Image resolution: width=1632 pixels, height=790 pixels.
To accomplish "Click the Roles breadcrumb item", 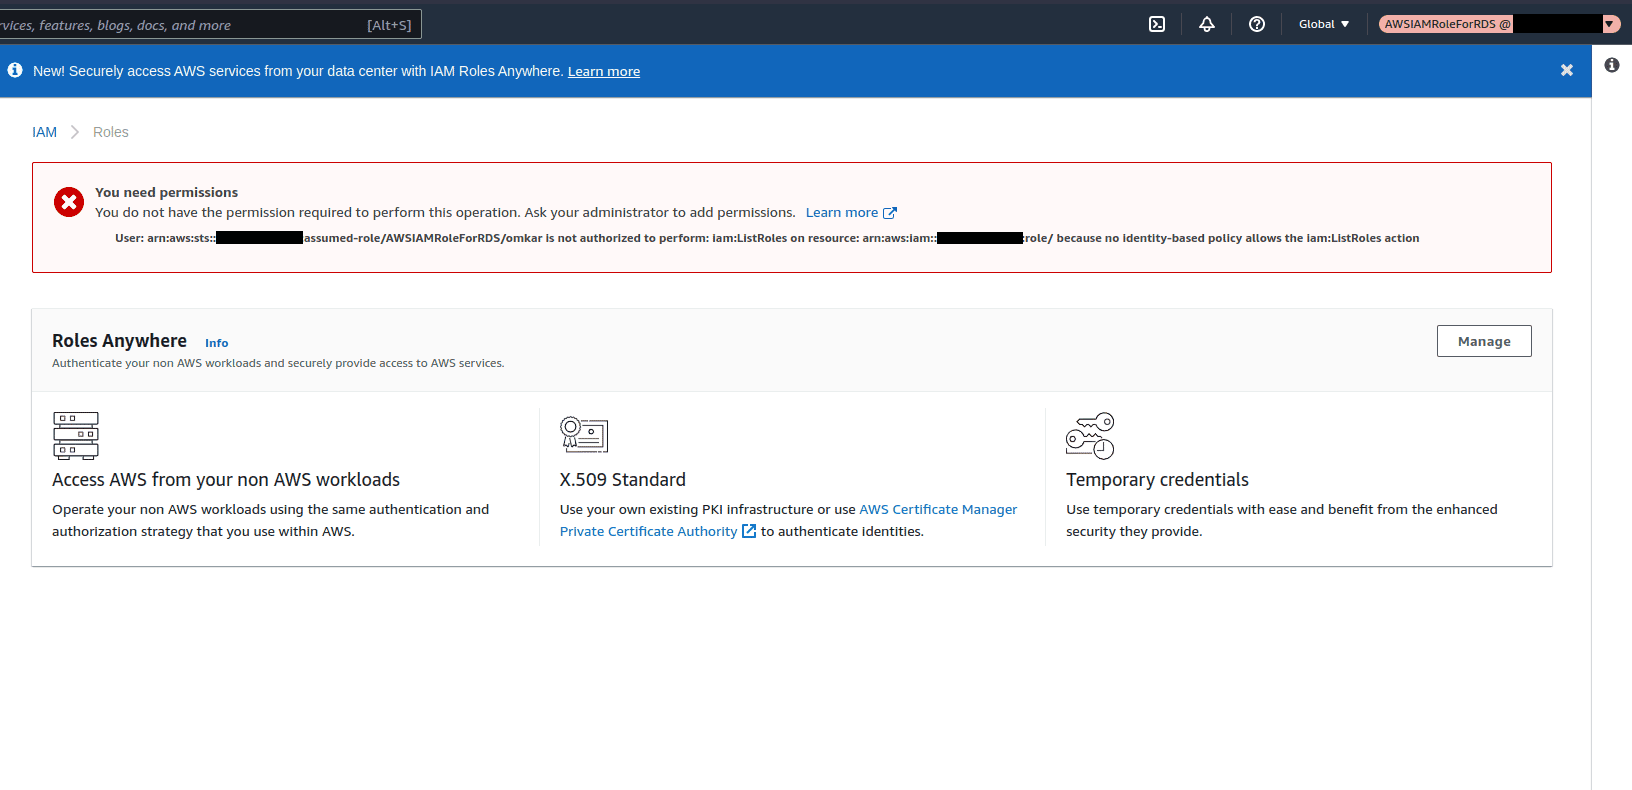I will [x=110, y=132].
